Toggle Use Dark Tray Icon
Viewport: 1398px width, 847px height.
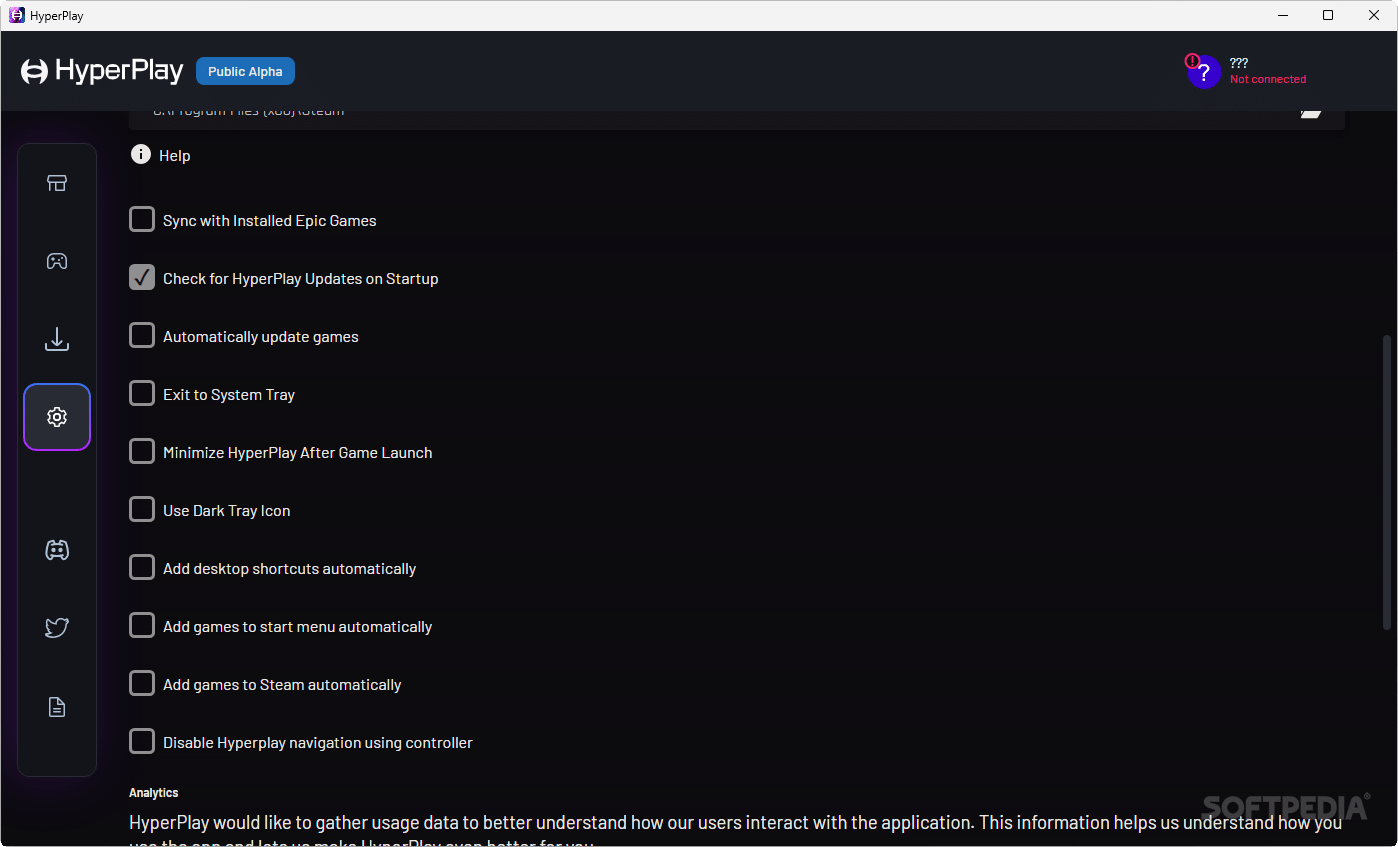pos(142,510)
